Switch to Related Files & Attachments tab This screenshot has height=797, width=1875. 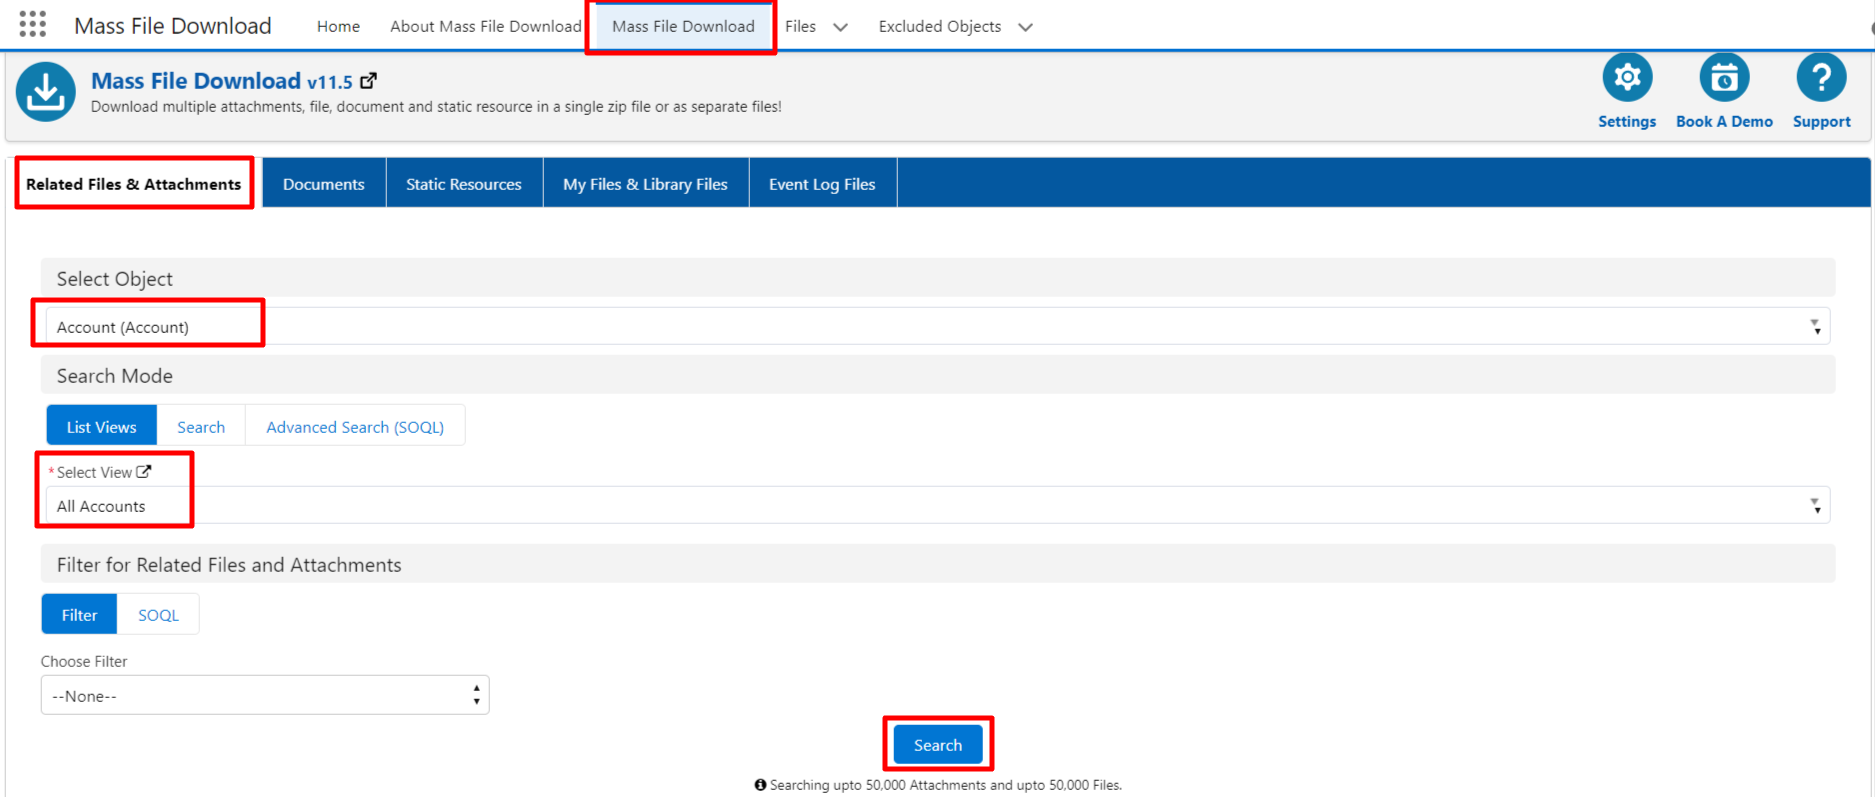click(134, 184)
